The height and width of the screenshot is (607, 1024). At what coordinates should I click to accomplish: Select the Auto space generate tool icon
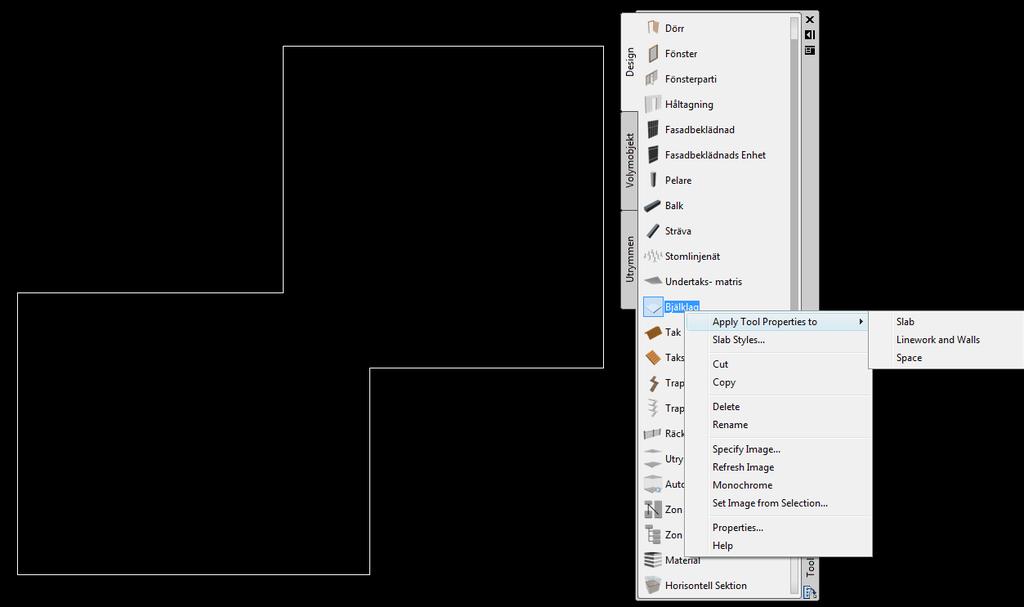tap(652, 484)
